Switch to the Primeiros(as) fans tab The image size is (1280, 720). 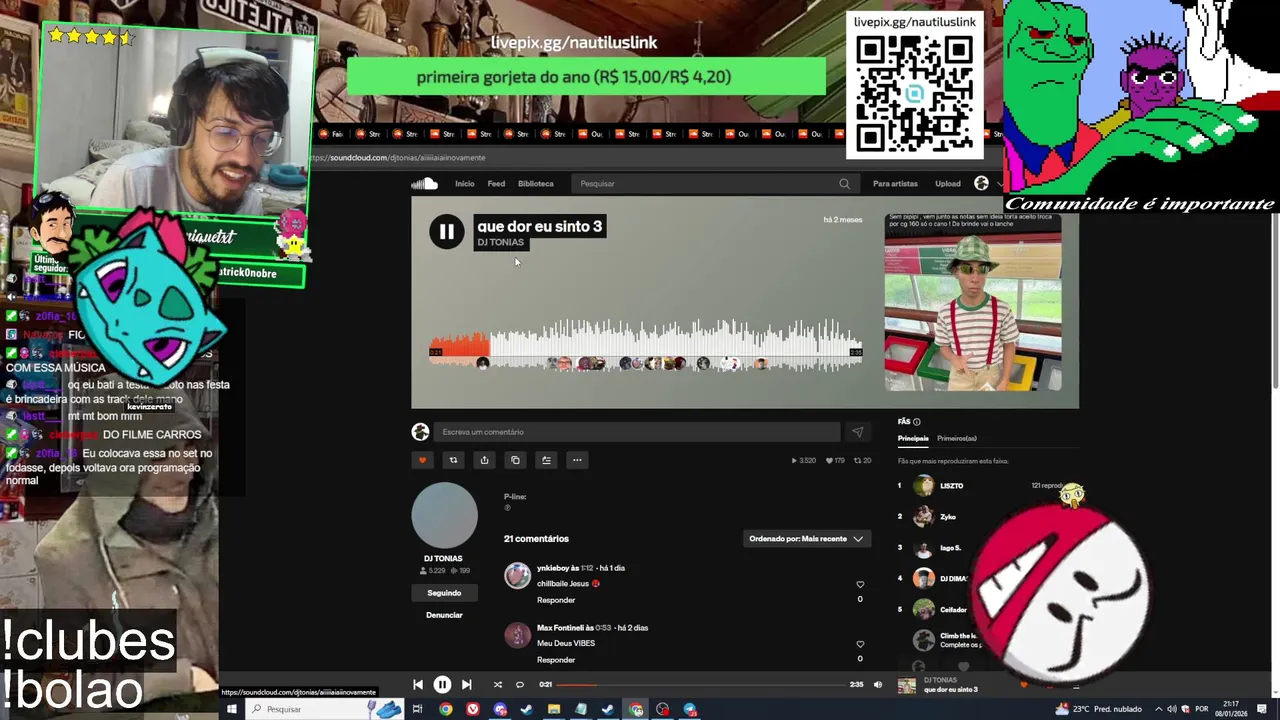point(957,438)
